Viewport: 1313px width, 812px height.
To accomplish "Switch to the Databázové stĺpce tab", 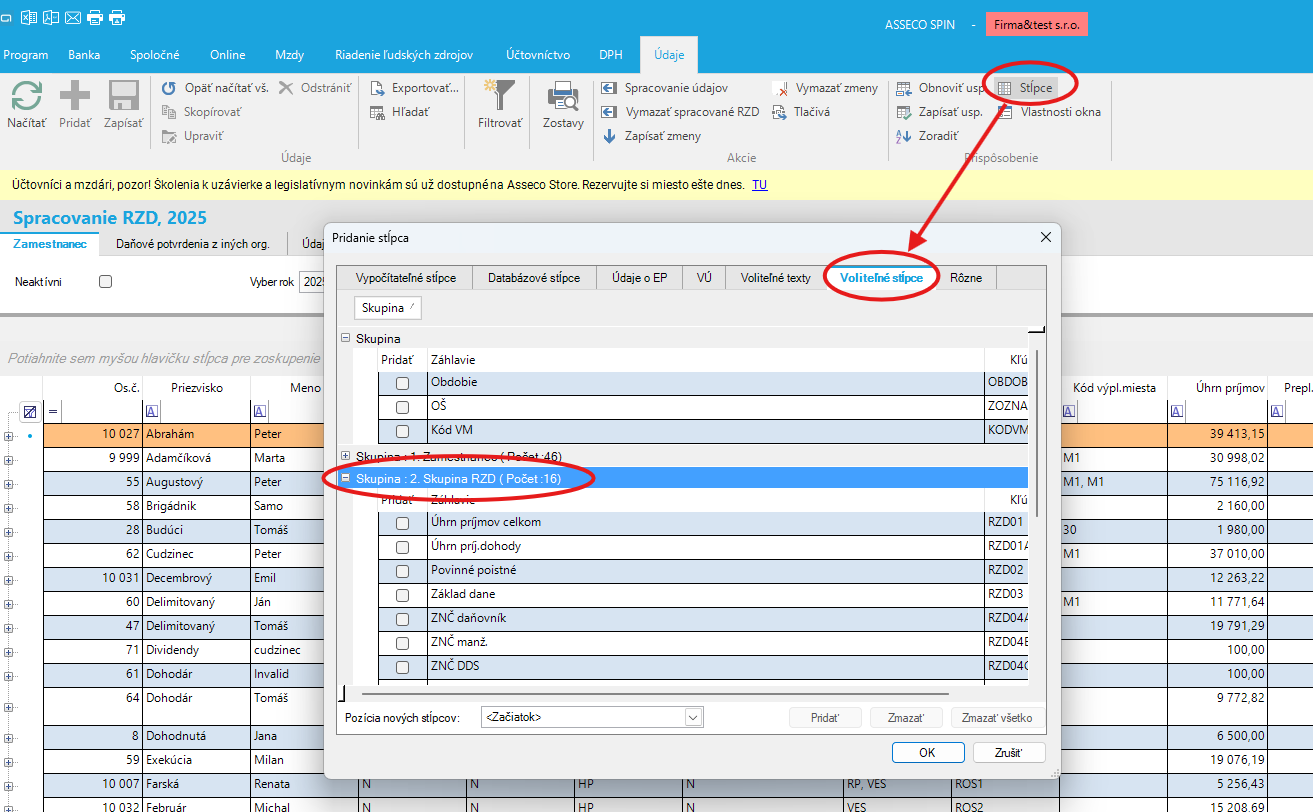I will click(x=533, y=278).
